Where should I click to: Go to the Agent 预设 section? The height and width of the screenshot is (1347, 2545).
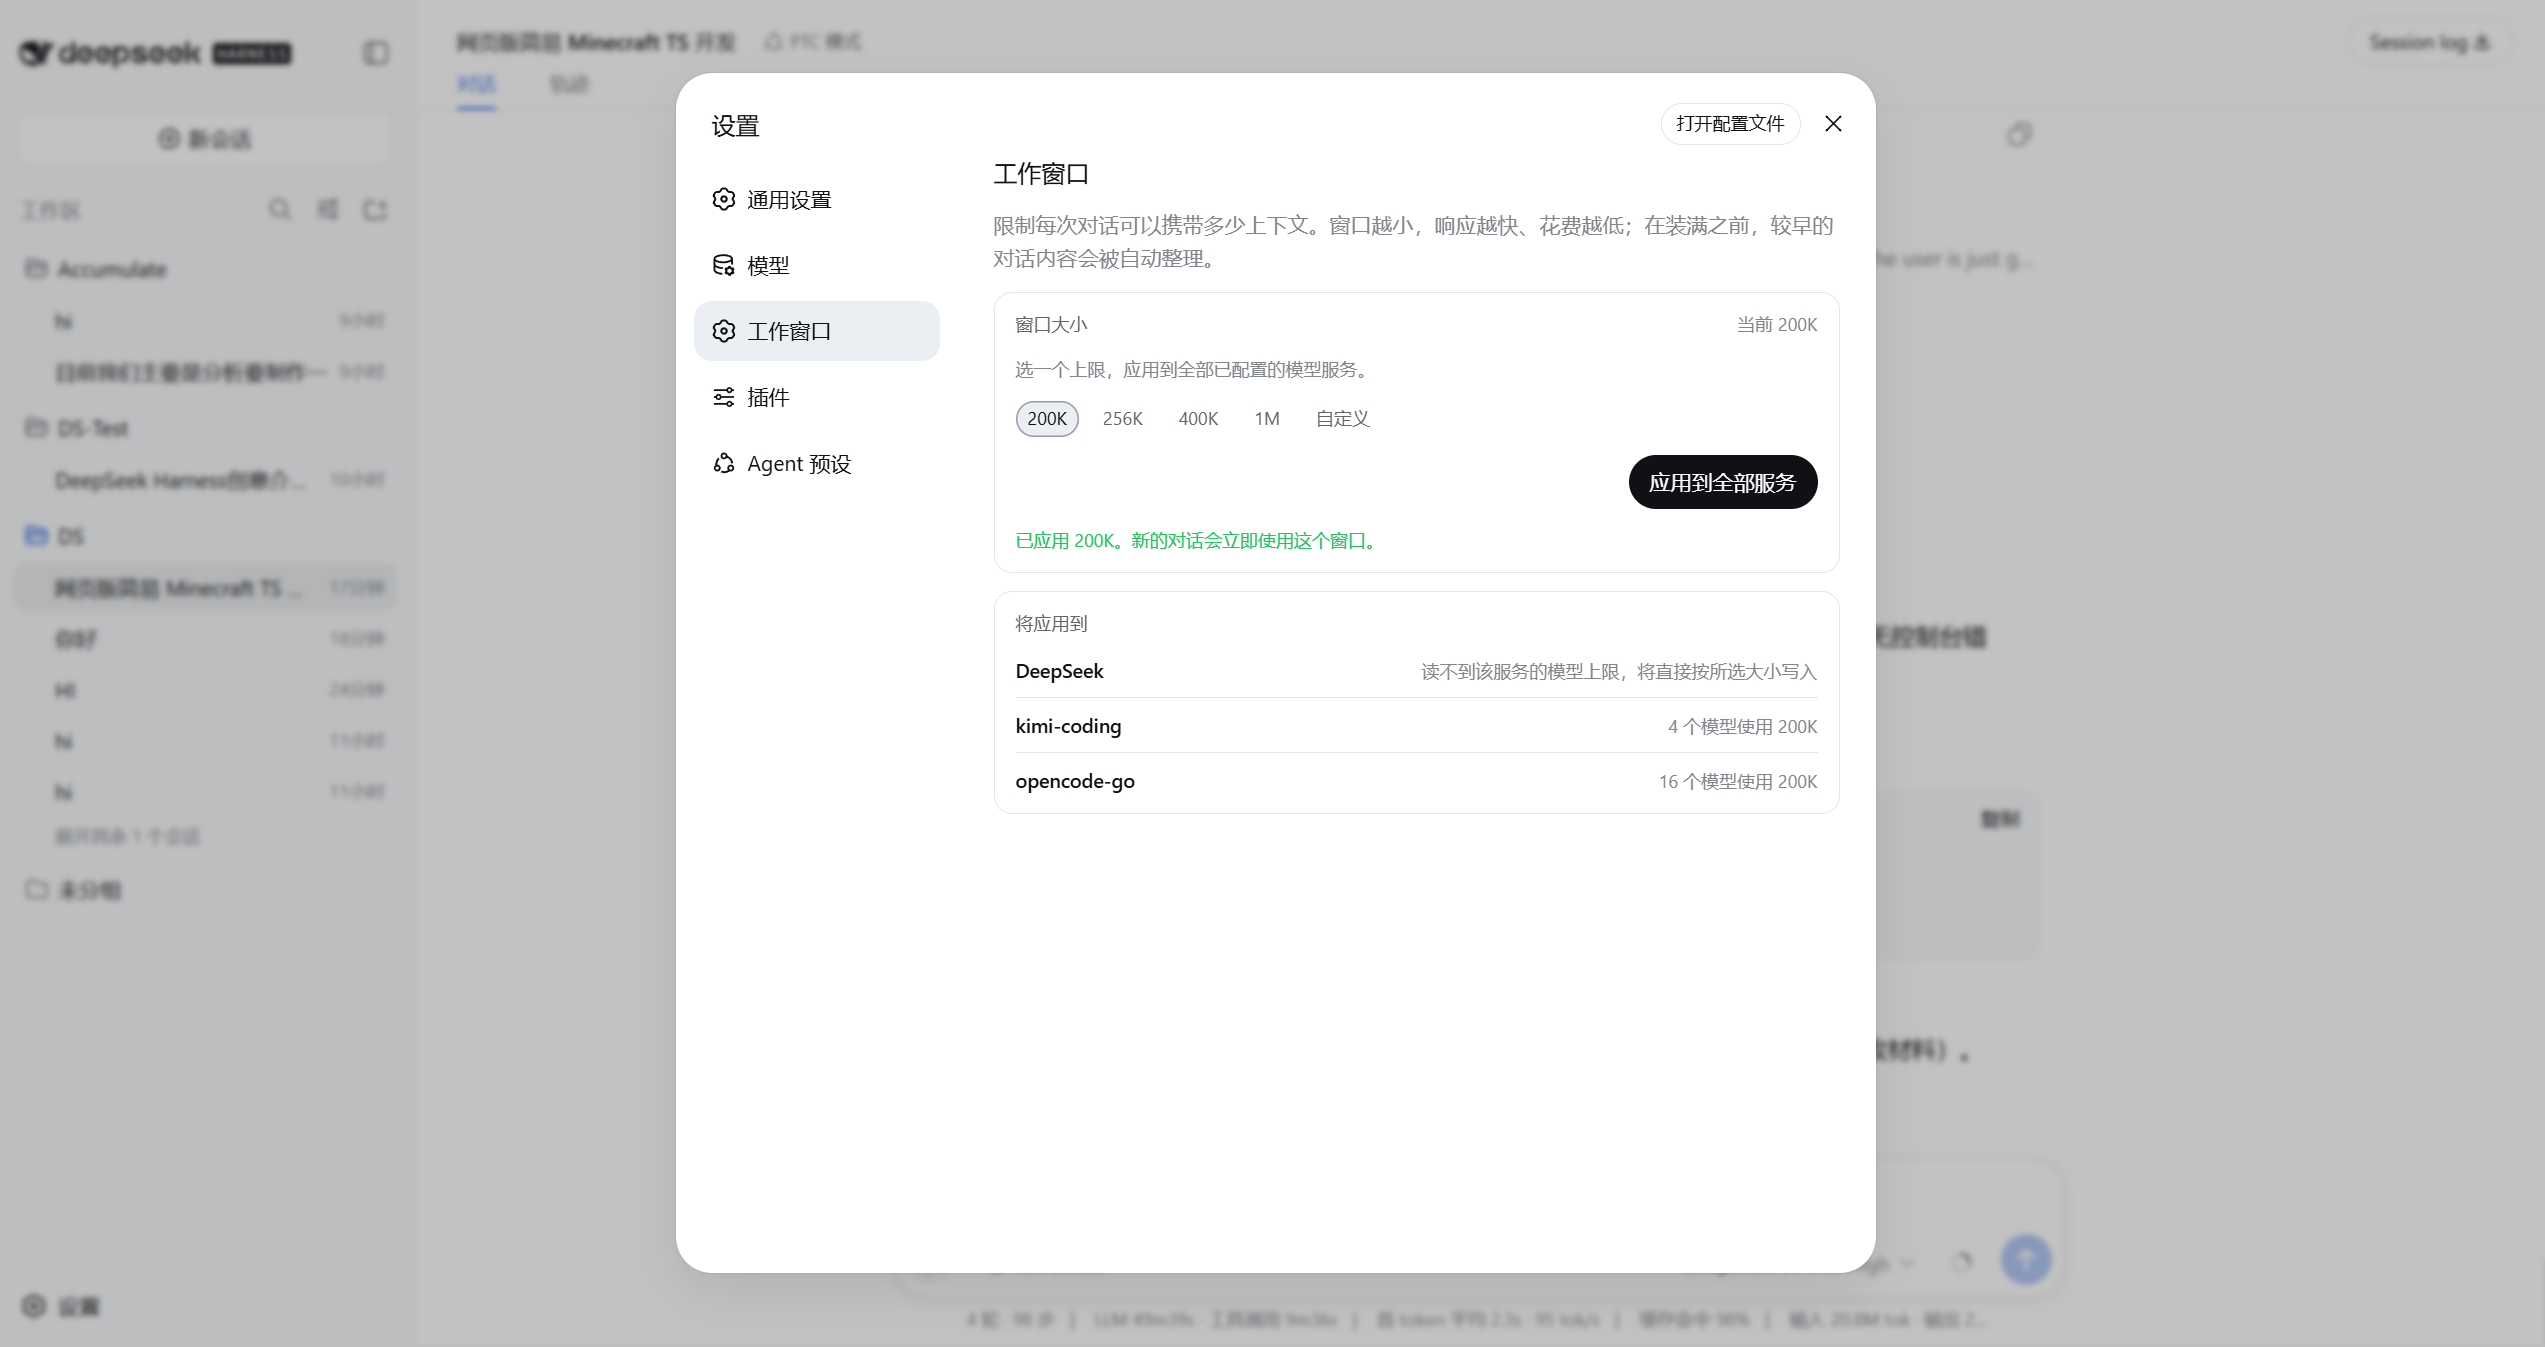tap(816, 463)
